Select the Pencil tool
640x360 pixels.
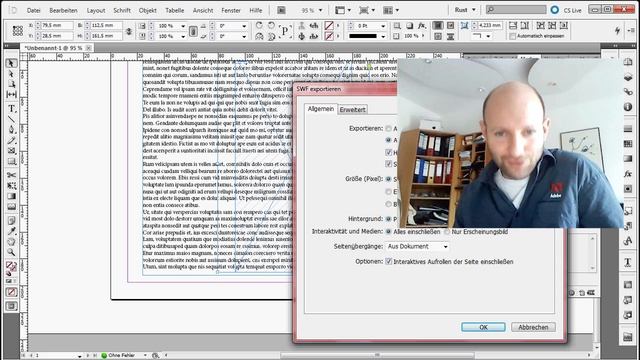(11, 140)
